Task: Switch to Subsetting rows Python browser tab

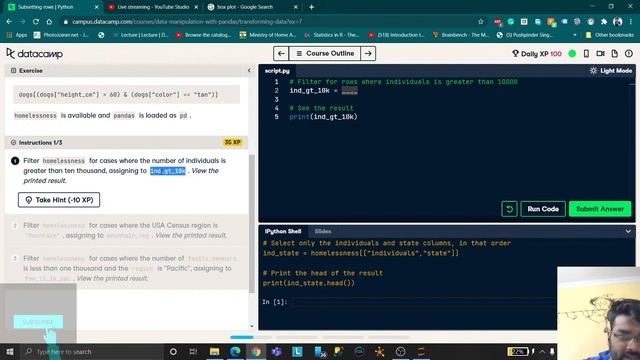Action: pyautogui.click(x=50, y=7)
